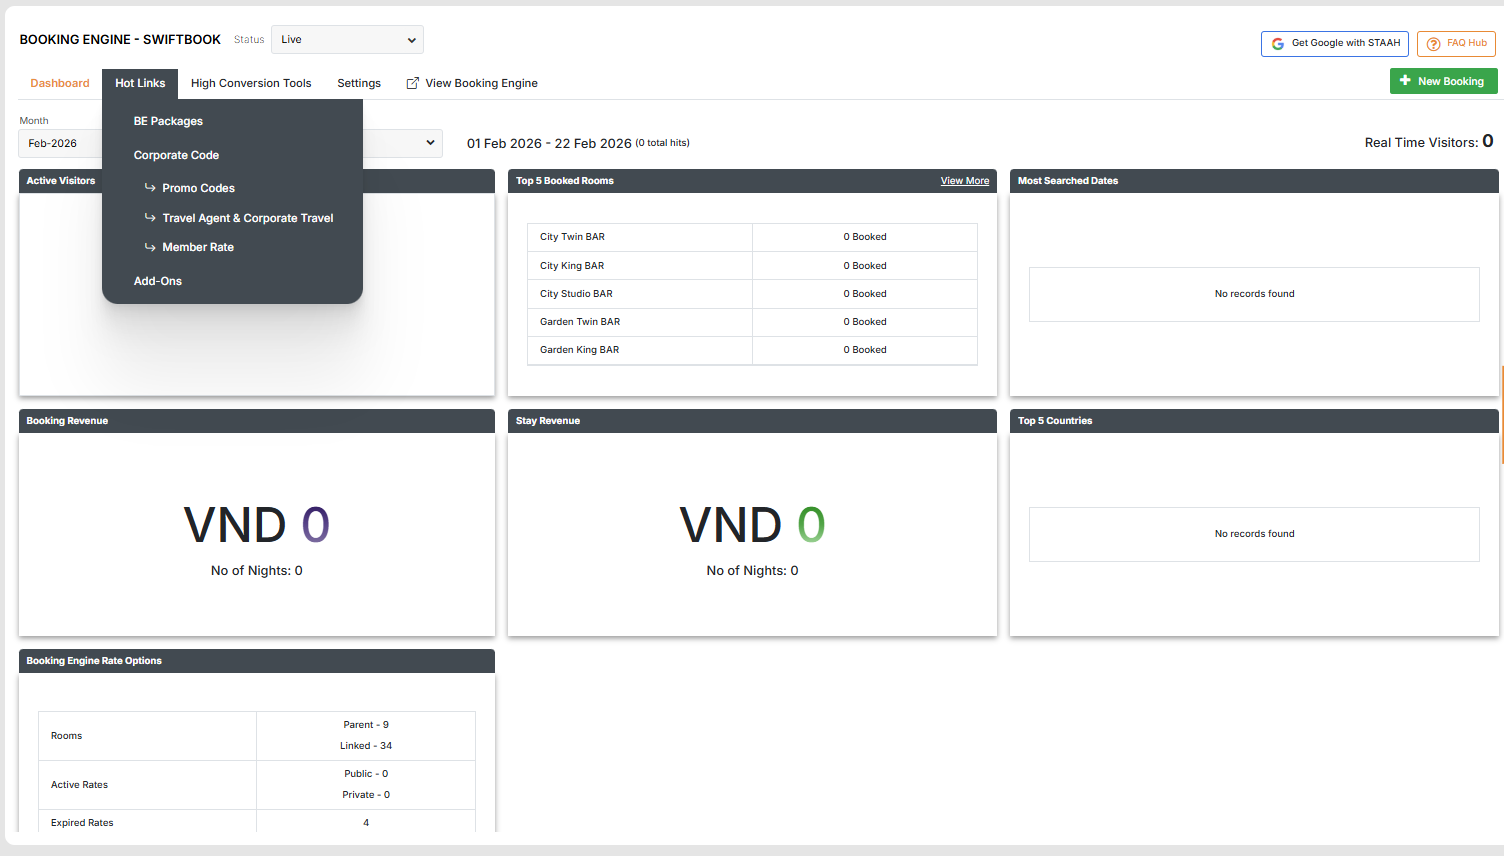The image size is (1504, 856).
Task: Choose Corporate Code in the menu
Action: [176, 155]
